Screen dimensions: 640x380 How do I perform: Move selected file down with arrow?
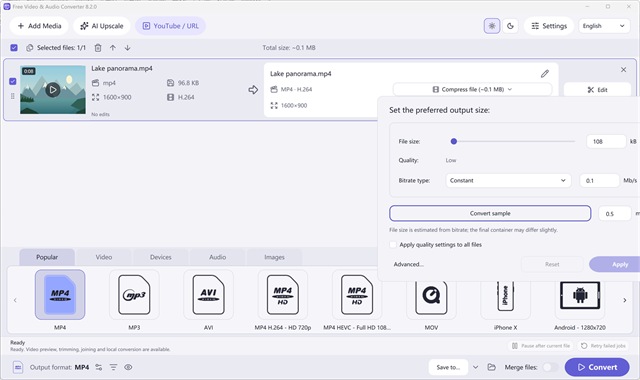point(127,48)
